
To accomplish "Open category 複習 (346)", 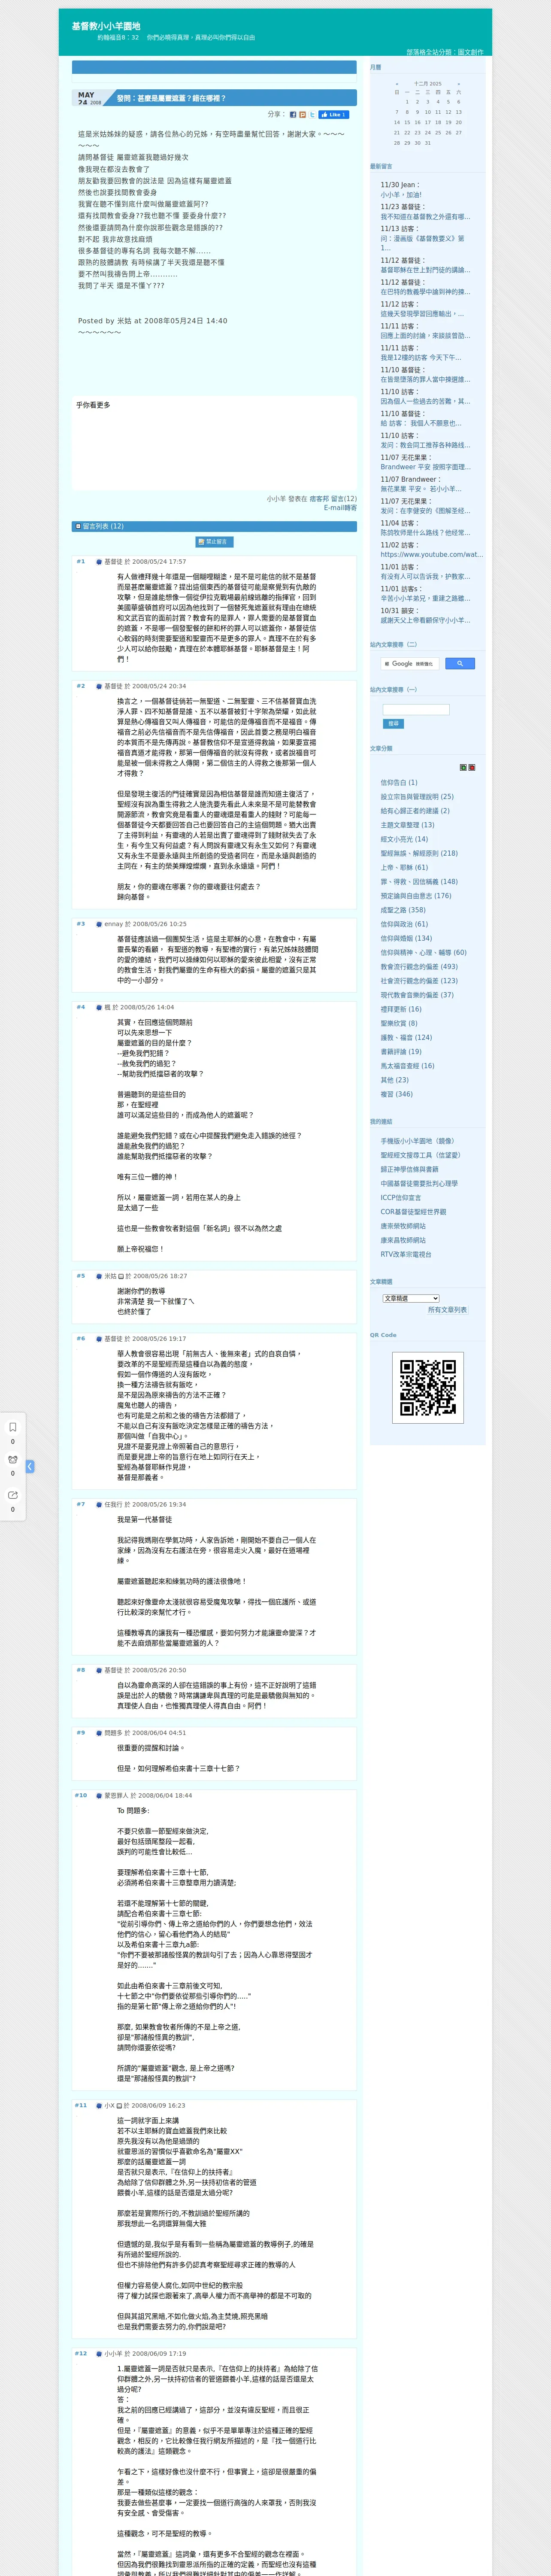I will pyautogui.click(x=396, y=1094).
